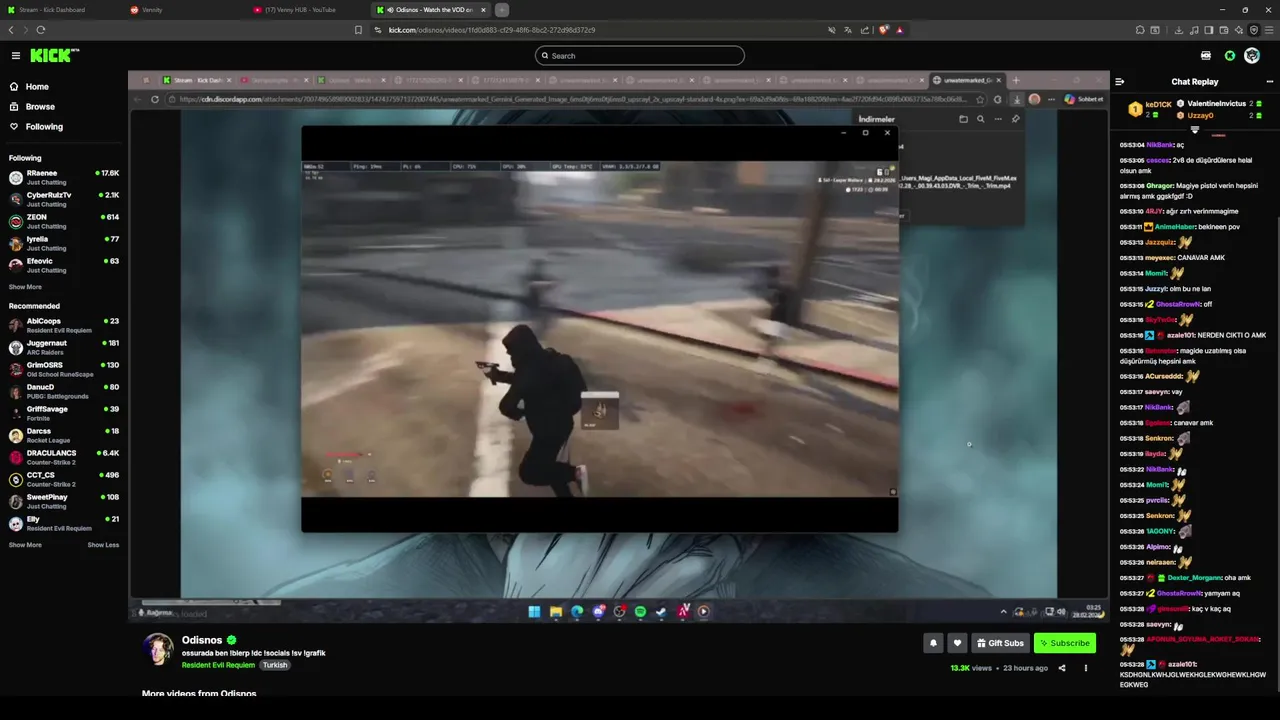Viewport: 1280px width, 720px height.
Task: Open SweetPinay recommended channel
Action: click(64, 502)
